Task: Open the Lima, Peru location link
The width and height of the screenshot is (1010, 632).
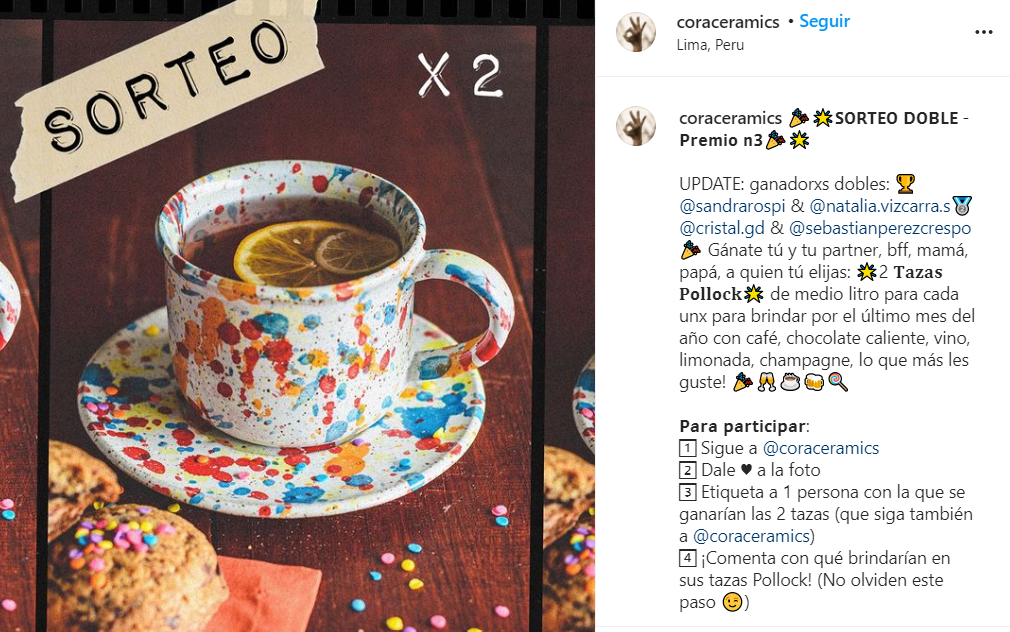Action: pyautogui.click(x=710, y=45)
